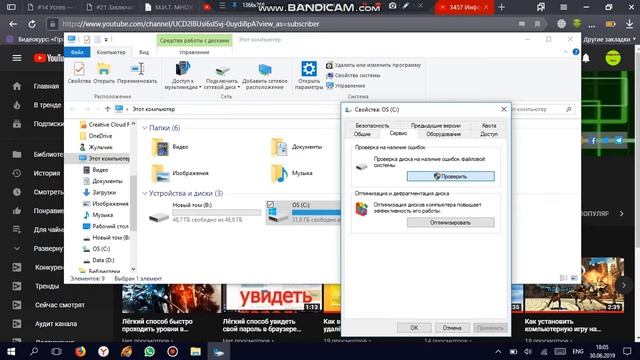Open the Windows Start menu
This screenshot has width=640, height=360.
tap(11, 351)
